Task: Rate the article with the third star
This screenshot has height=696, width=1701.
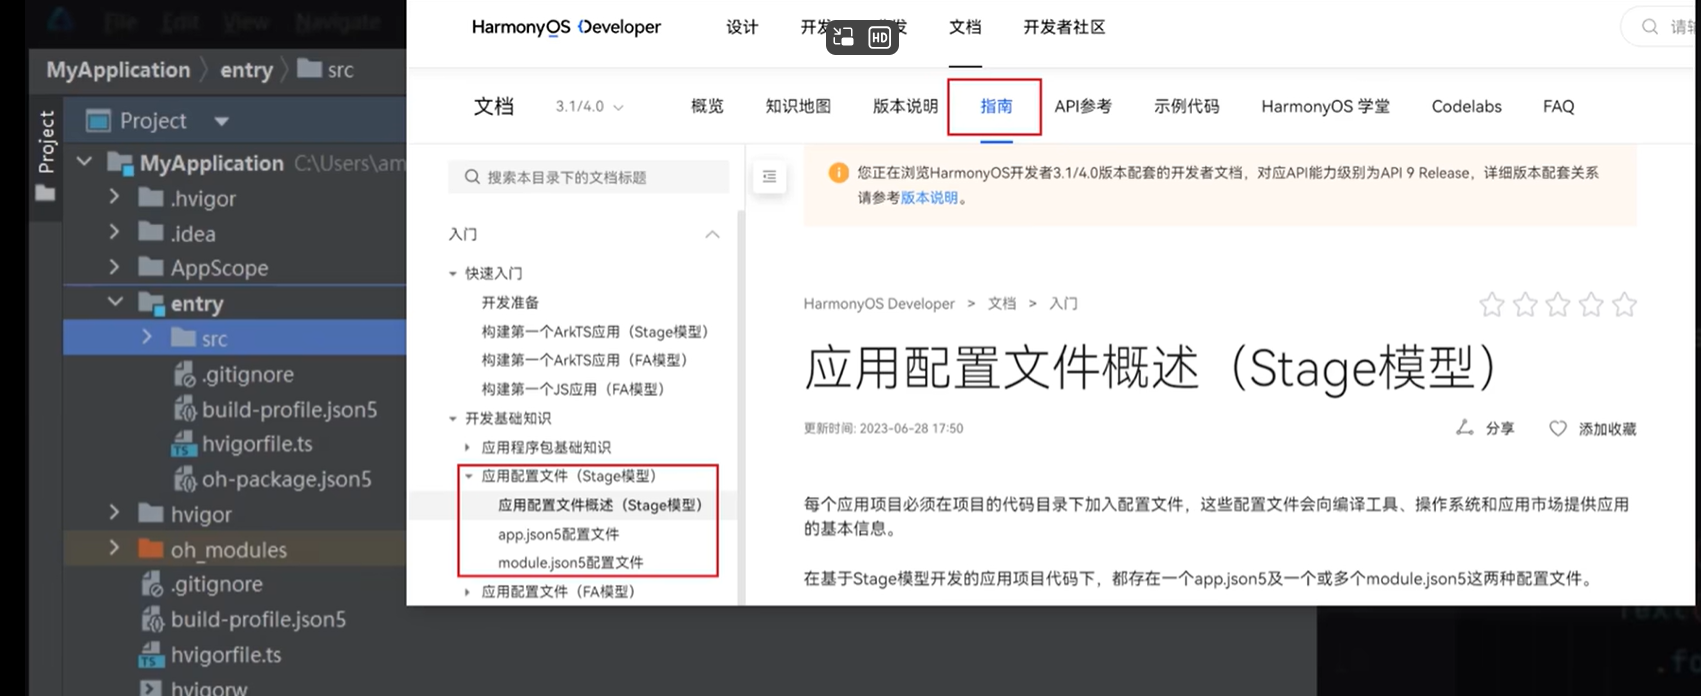Action: (1557, 305)
